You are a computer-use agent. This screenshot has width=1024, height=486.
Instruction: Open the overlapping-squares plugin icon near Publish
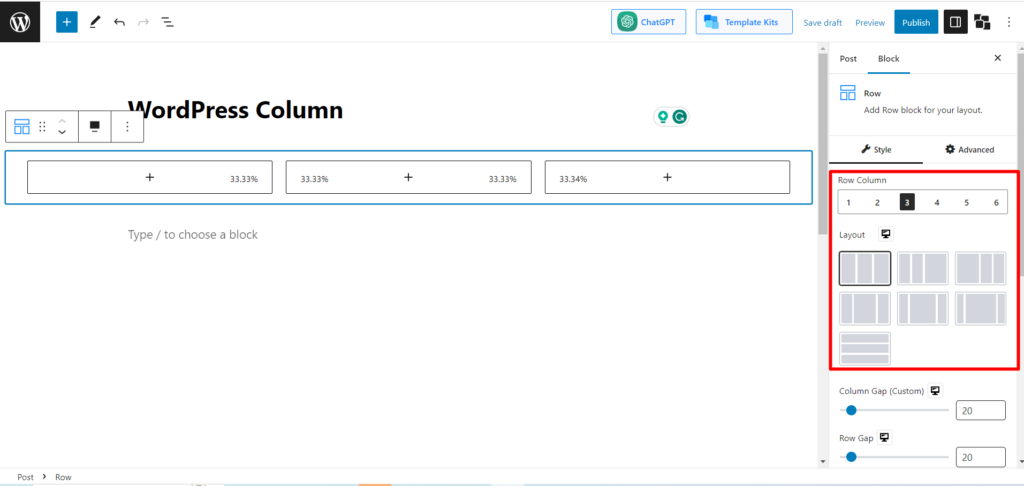pos(982,22)
